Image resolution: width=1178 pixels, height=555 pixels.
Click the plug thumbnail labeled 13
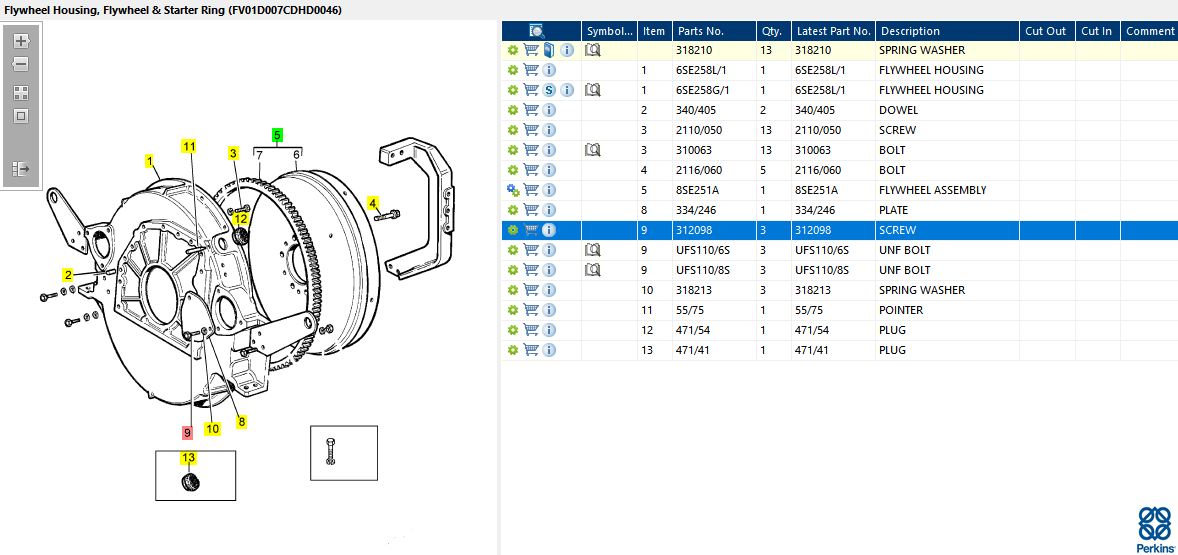click(189, 482)
